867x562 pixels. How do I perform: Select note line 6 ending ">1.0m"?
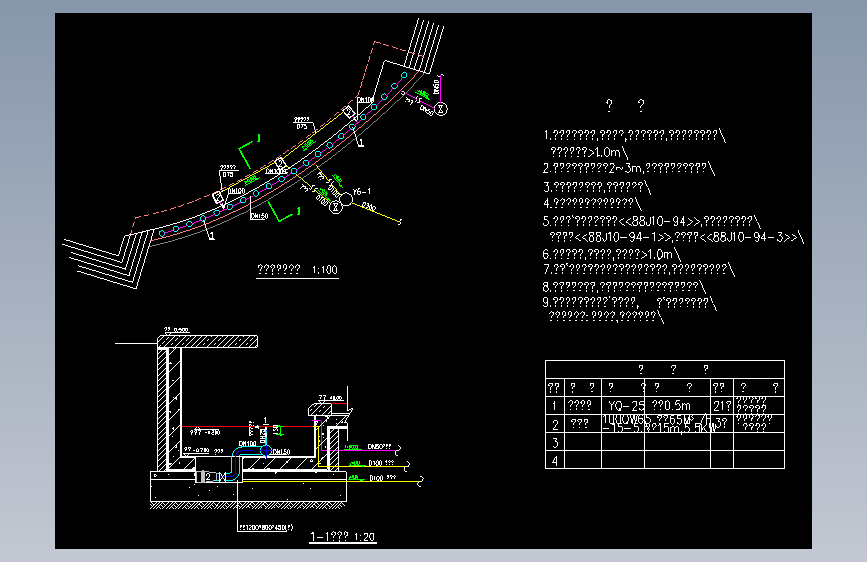(x=611, y=254)
